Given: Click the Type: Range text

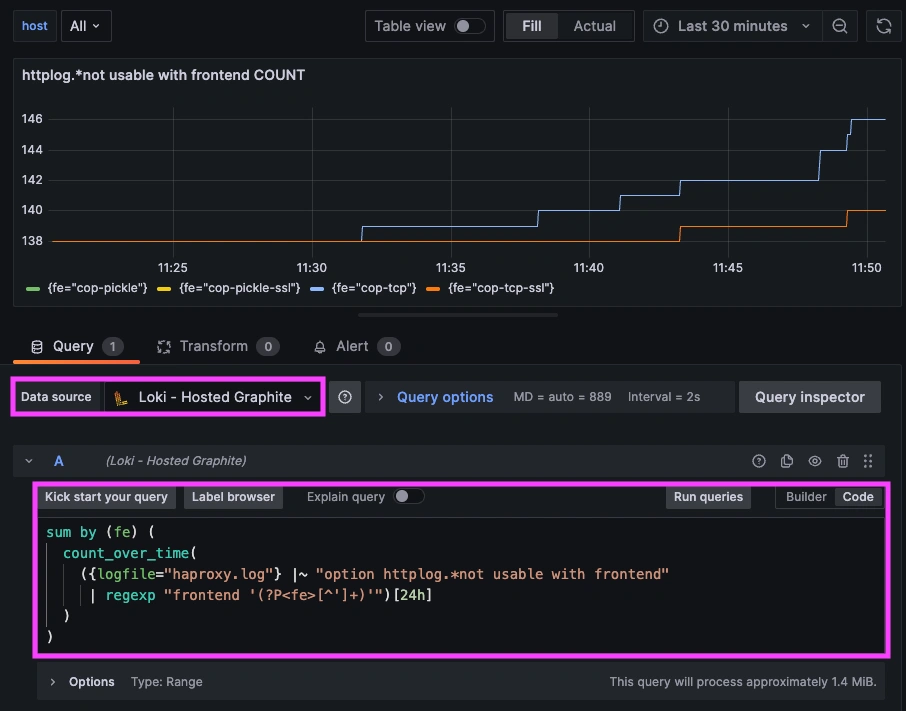Looking at the screenshot, I should pos(166,682).
